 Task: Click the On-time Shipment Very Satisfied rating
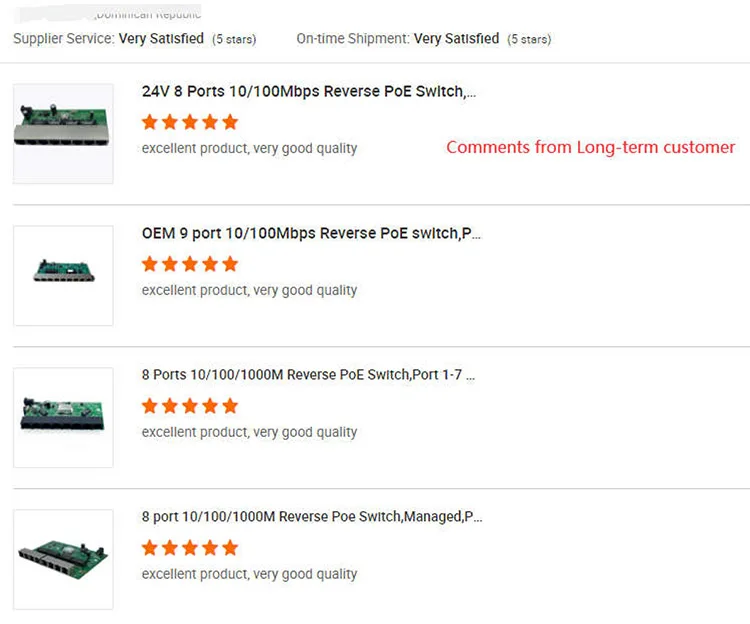coord(456,39)
